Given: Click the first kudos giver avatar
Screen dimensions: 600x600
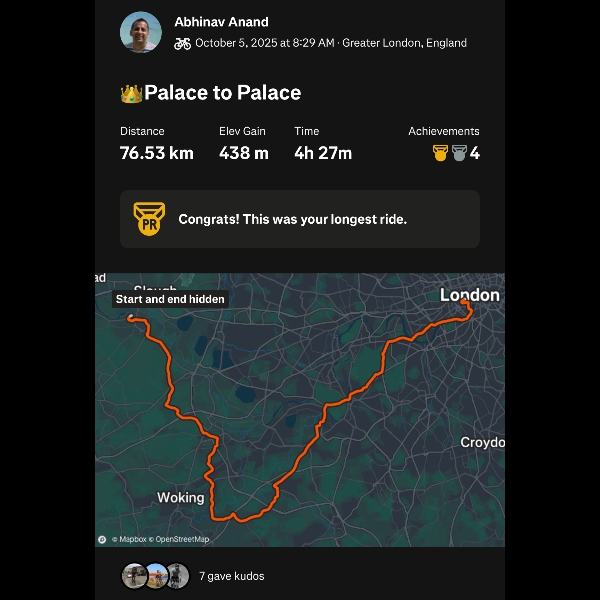Looking at the screenshot, I should (x=134, y=576).
